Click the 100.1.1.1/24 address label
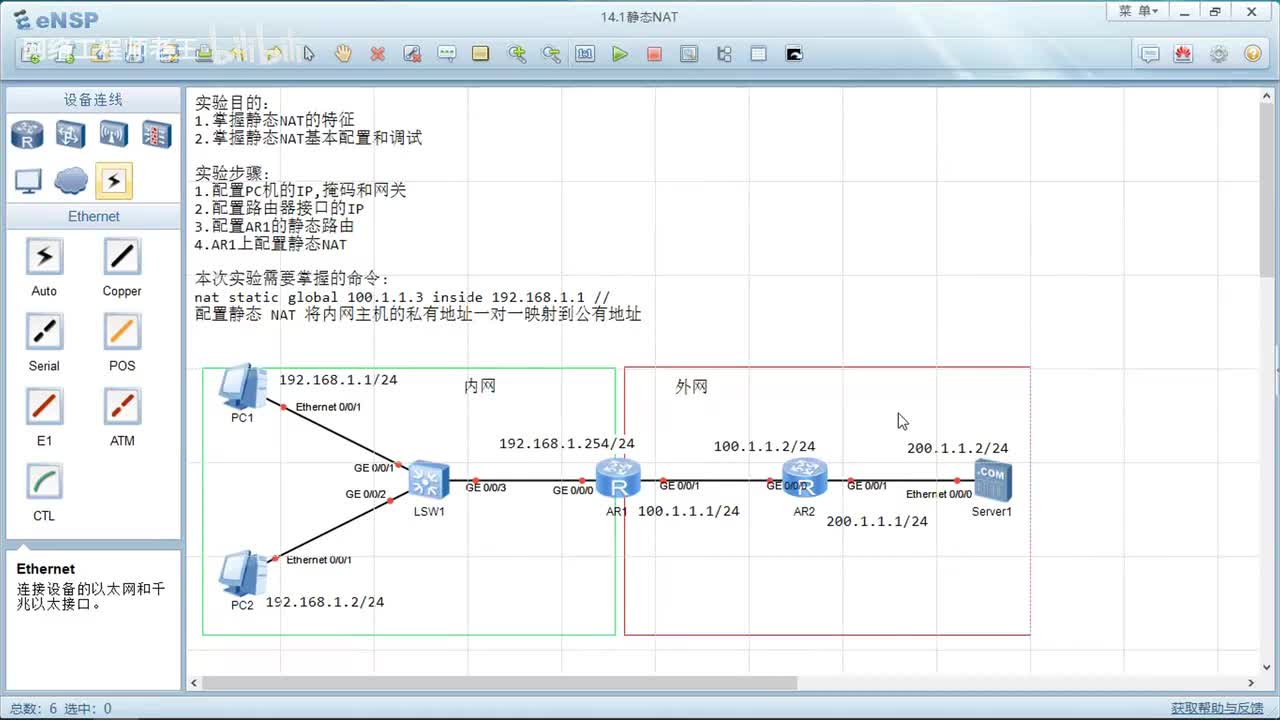 pyautogui.click(x=689, y=511)
